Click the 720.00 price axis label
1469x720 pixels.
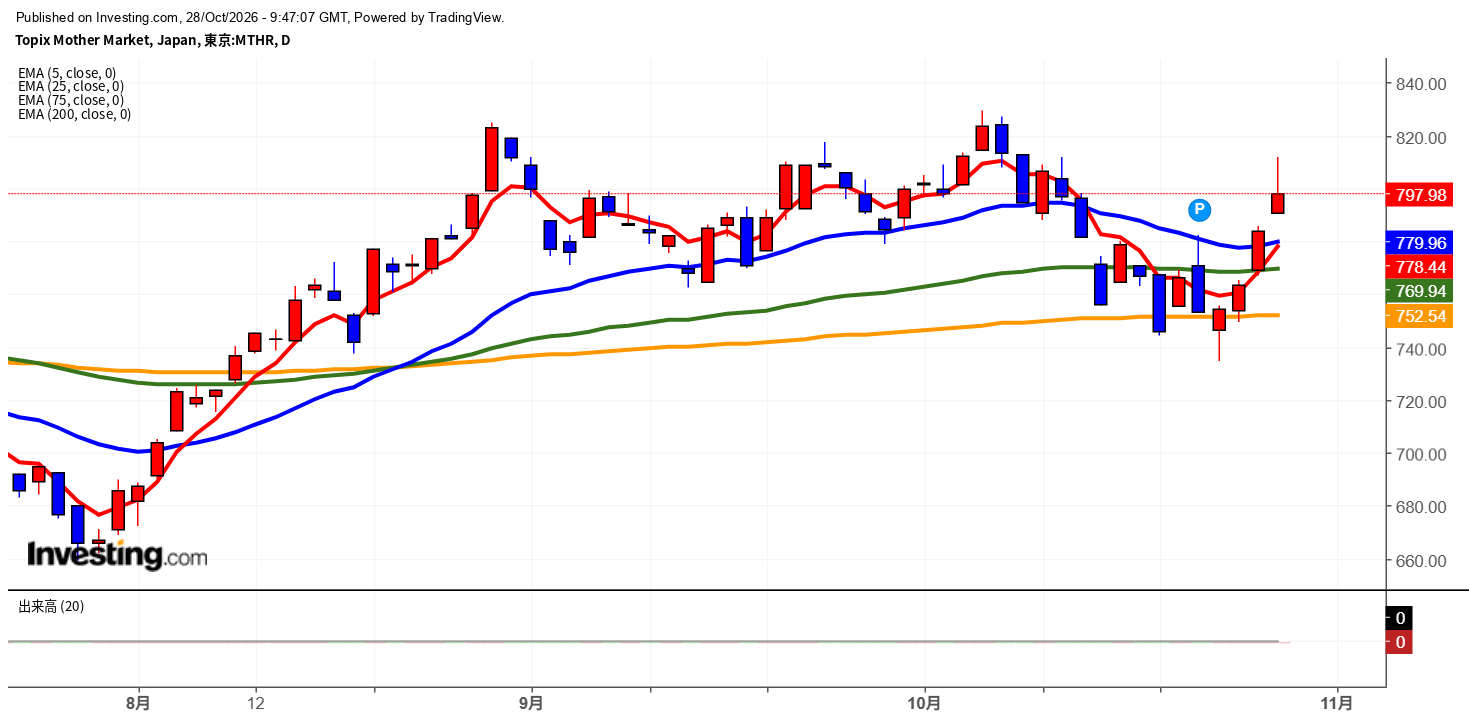(x=1420, y=402)
